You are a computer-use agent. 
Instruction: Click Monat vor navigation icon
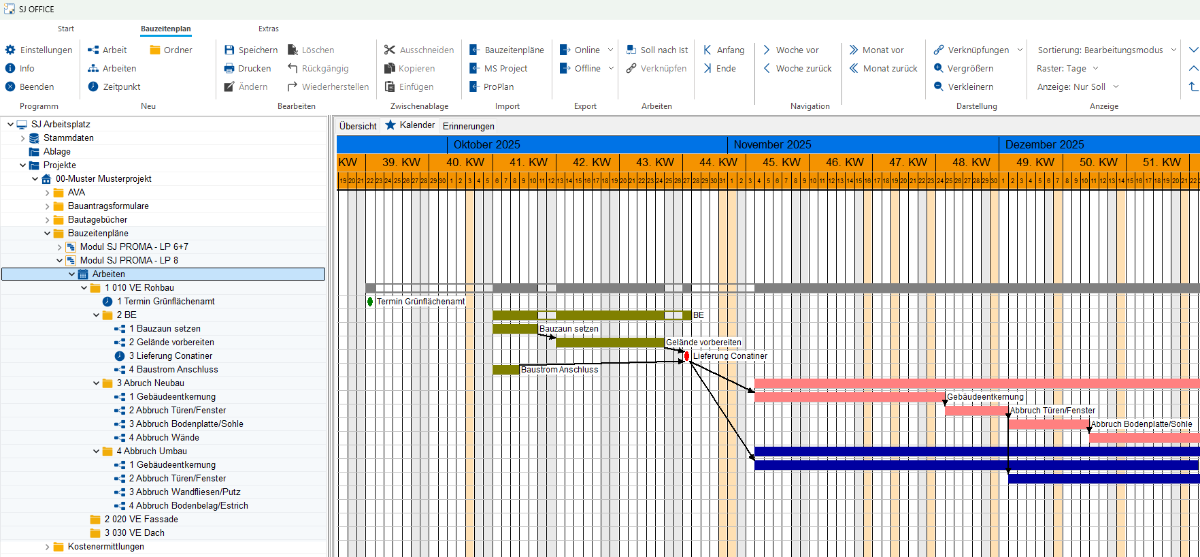854,50
